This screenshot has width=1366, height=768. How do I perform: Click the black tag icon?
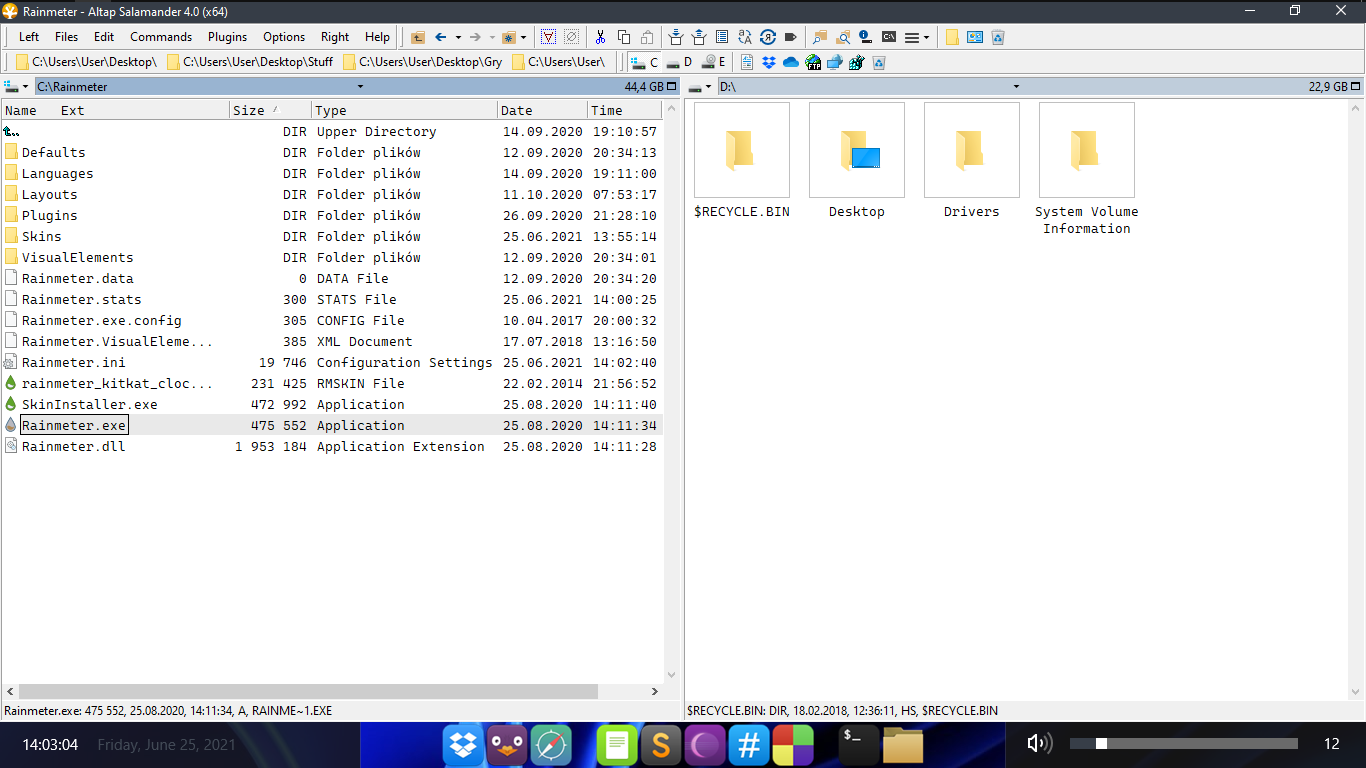tap(791, 37)
